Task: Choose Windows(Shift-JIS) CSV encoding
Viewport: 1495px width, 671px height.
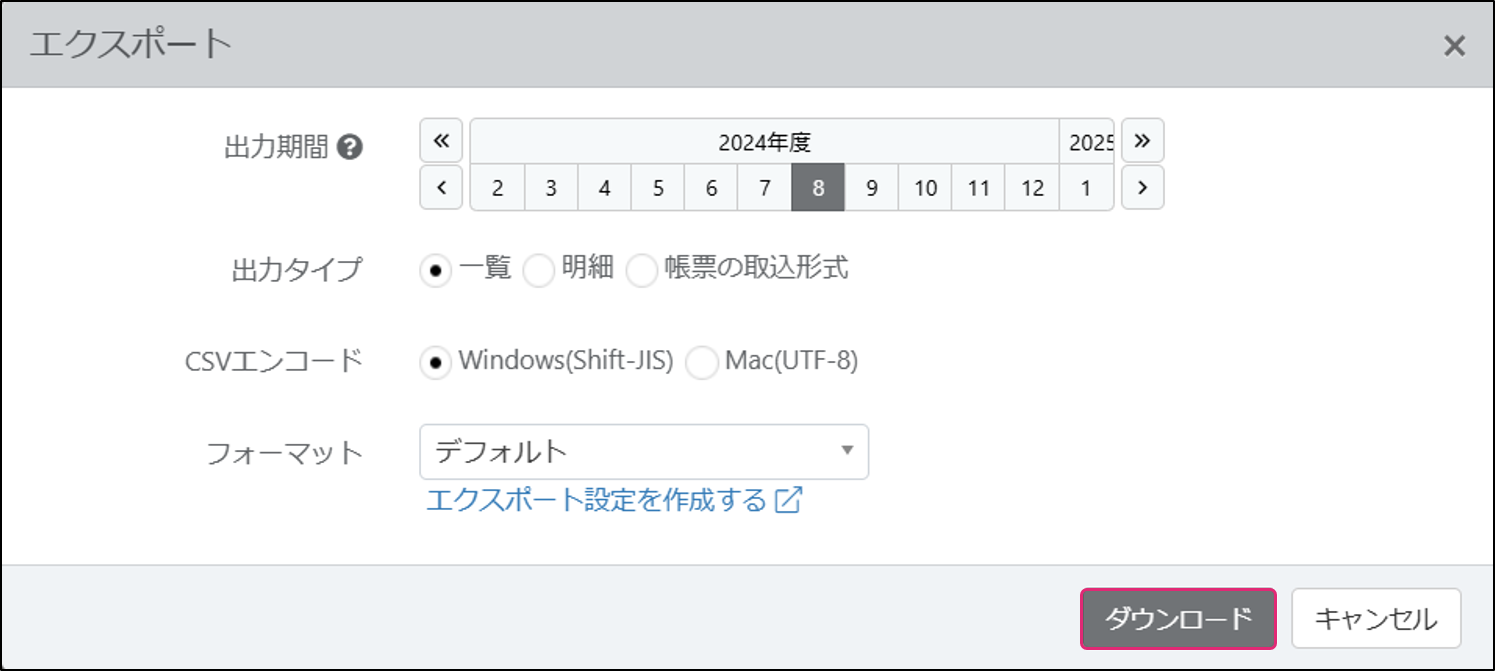Action: coord(435,362)
